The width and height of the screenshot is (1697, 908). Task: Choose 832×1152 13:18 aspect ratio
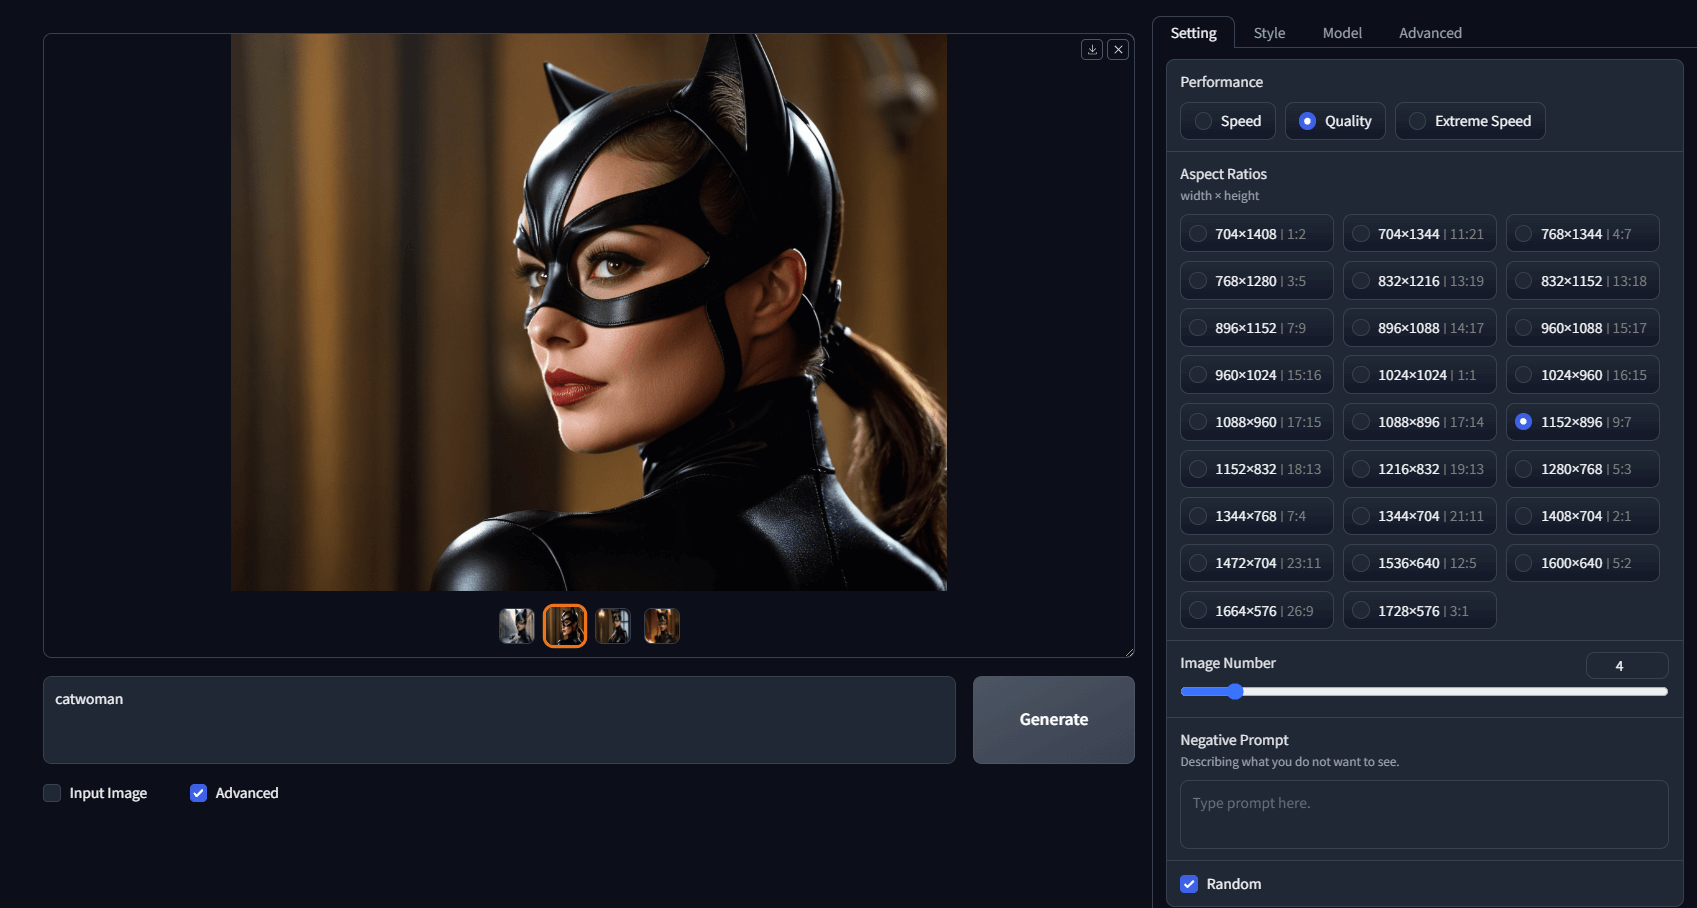[1583, 281]
